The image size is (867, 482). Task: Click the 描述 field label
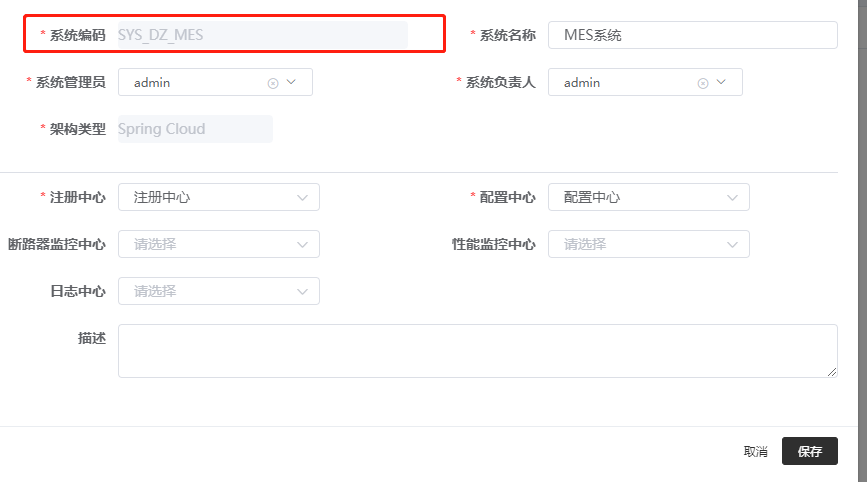click(x=91, y=338)
